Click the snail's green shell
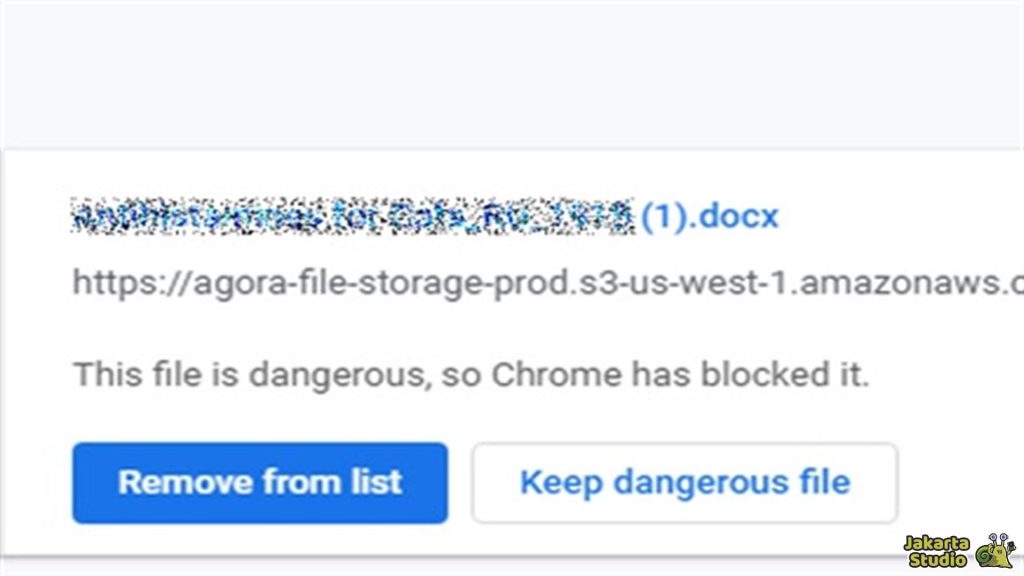Viewport: 1024px width, 576px height. [984, 556]
